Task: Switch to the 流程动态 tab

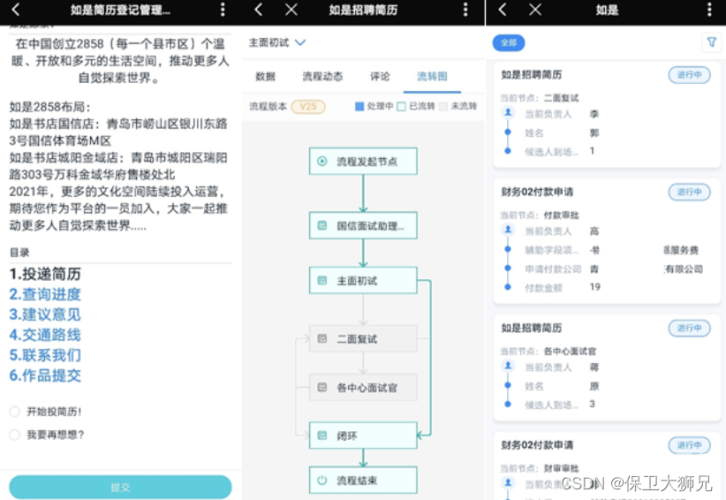Action: (x=323, y=76)
